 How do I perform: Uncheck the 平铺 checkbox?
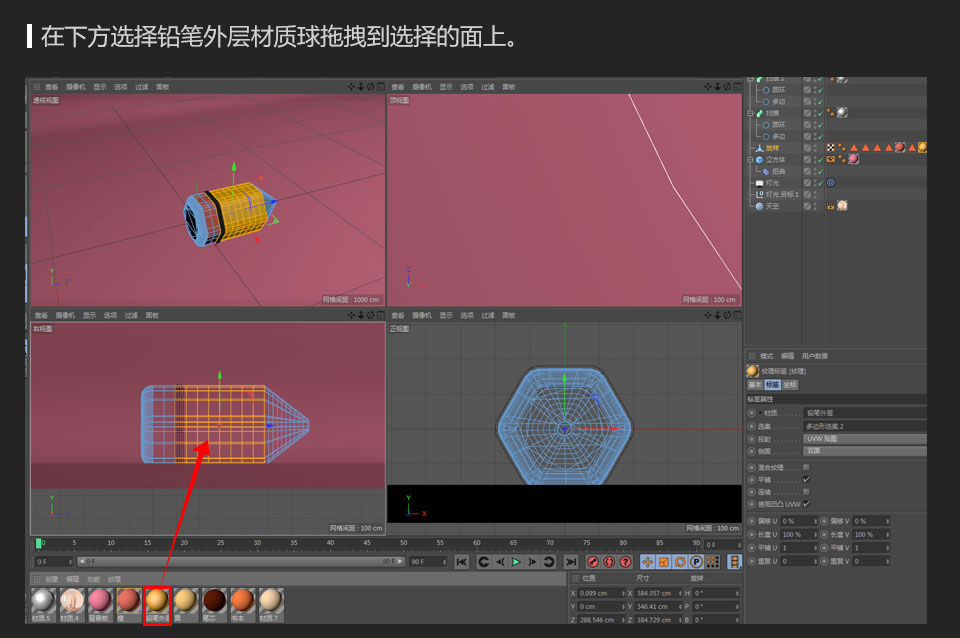tap(805, 479)
